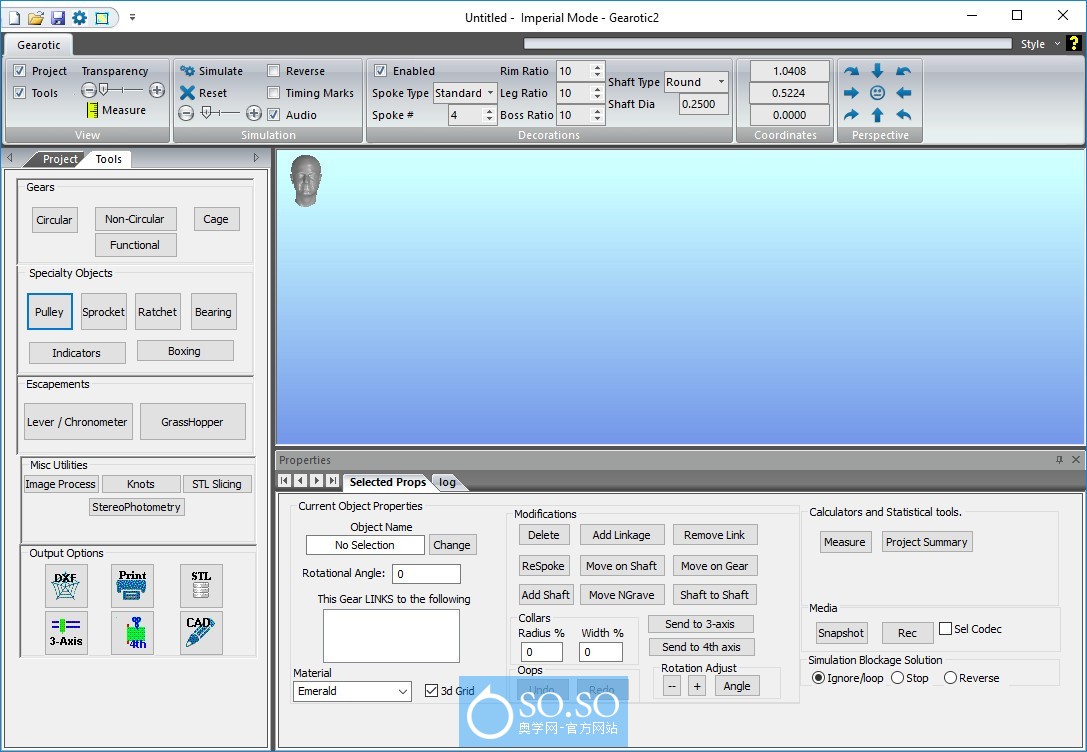Open the CAD pencil output icon
The width and height of the screenshot is (1087, 752).
coord(201,632)
